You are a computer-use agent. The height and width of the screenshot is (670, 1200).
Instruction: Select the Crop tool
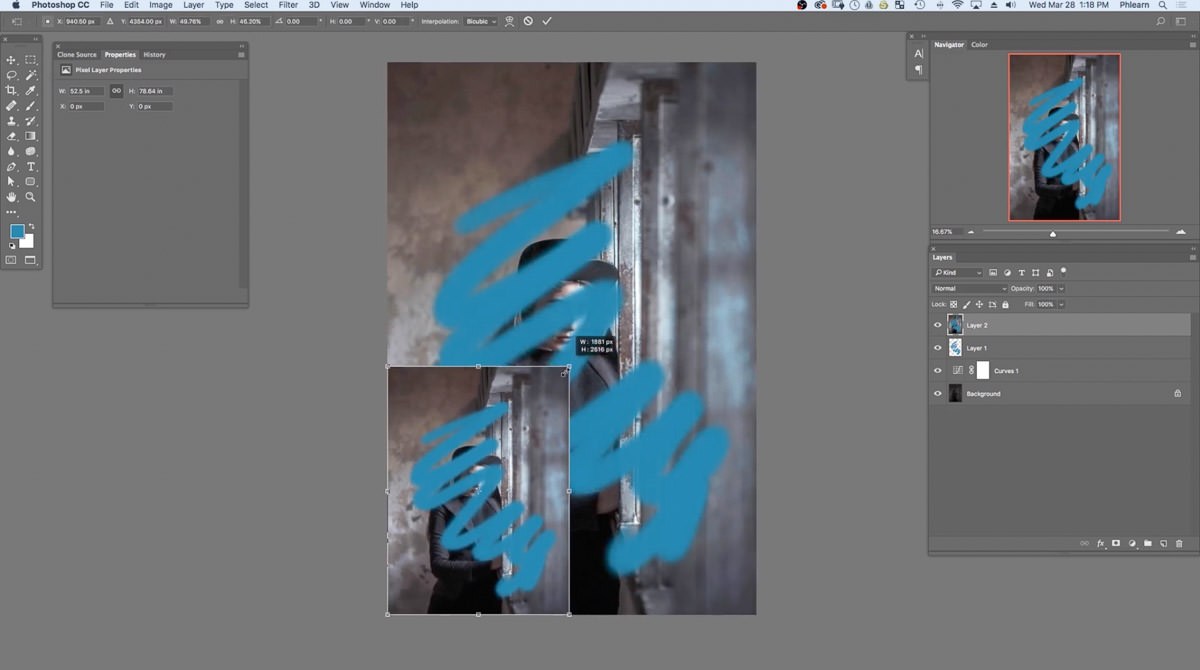(12, 90)
